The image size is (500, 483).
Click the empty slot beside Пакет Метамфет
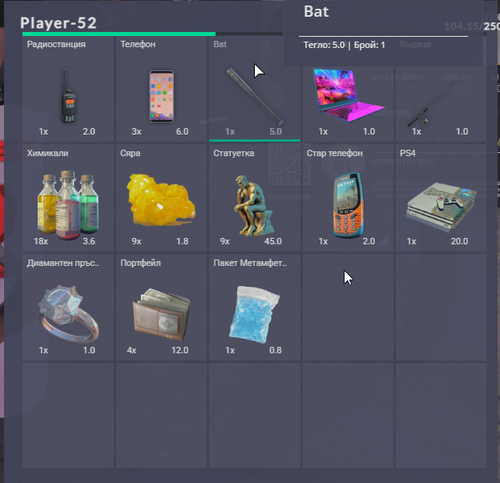(x=348, y=307)
